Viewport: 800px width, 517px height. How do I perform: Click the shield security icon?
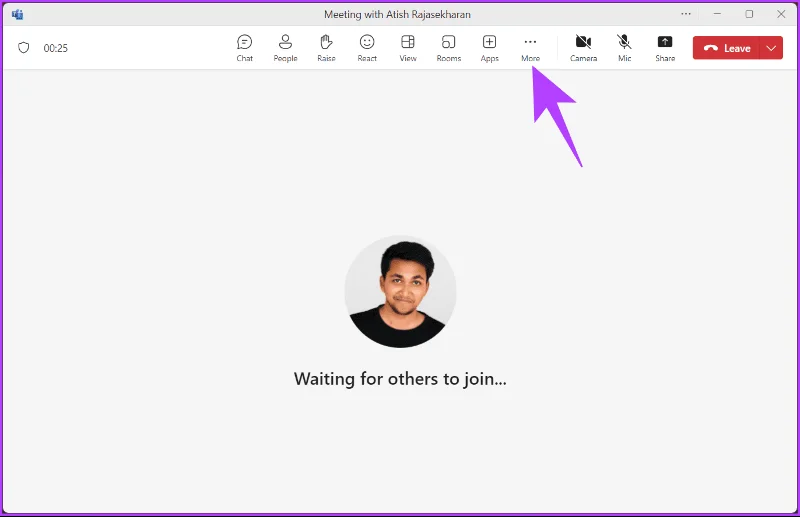coord(23,48)
